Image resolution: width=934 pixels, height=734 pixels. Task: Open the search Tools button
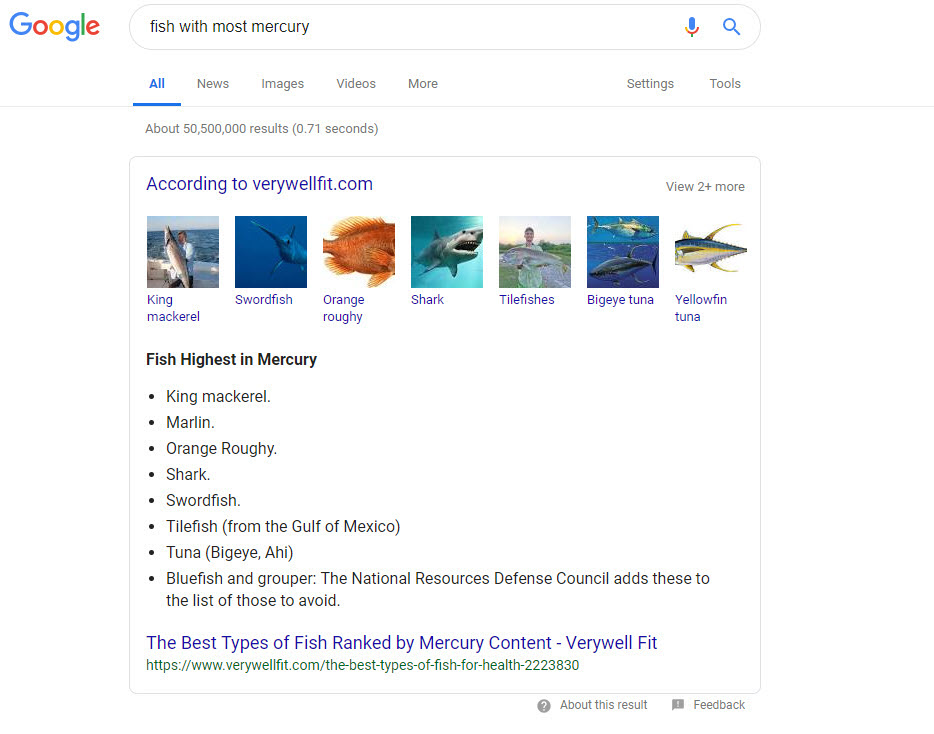pyautogui.click(x=725, y=84)
